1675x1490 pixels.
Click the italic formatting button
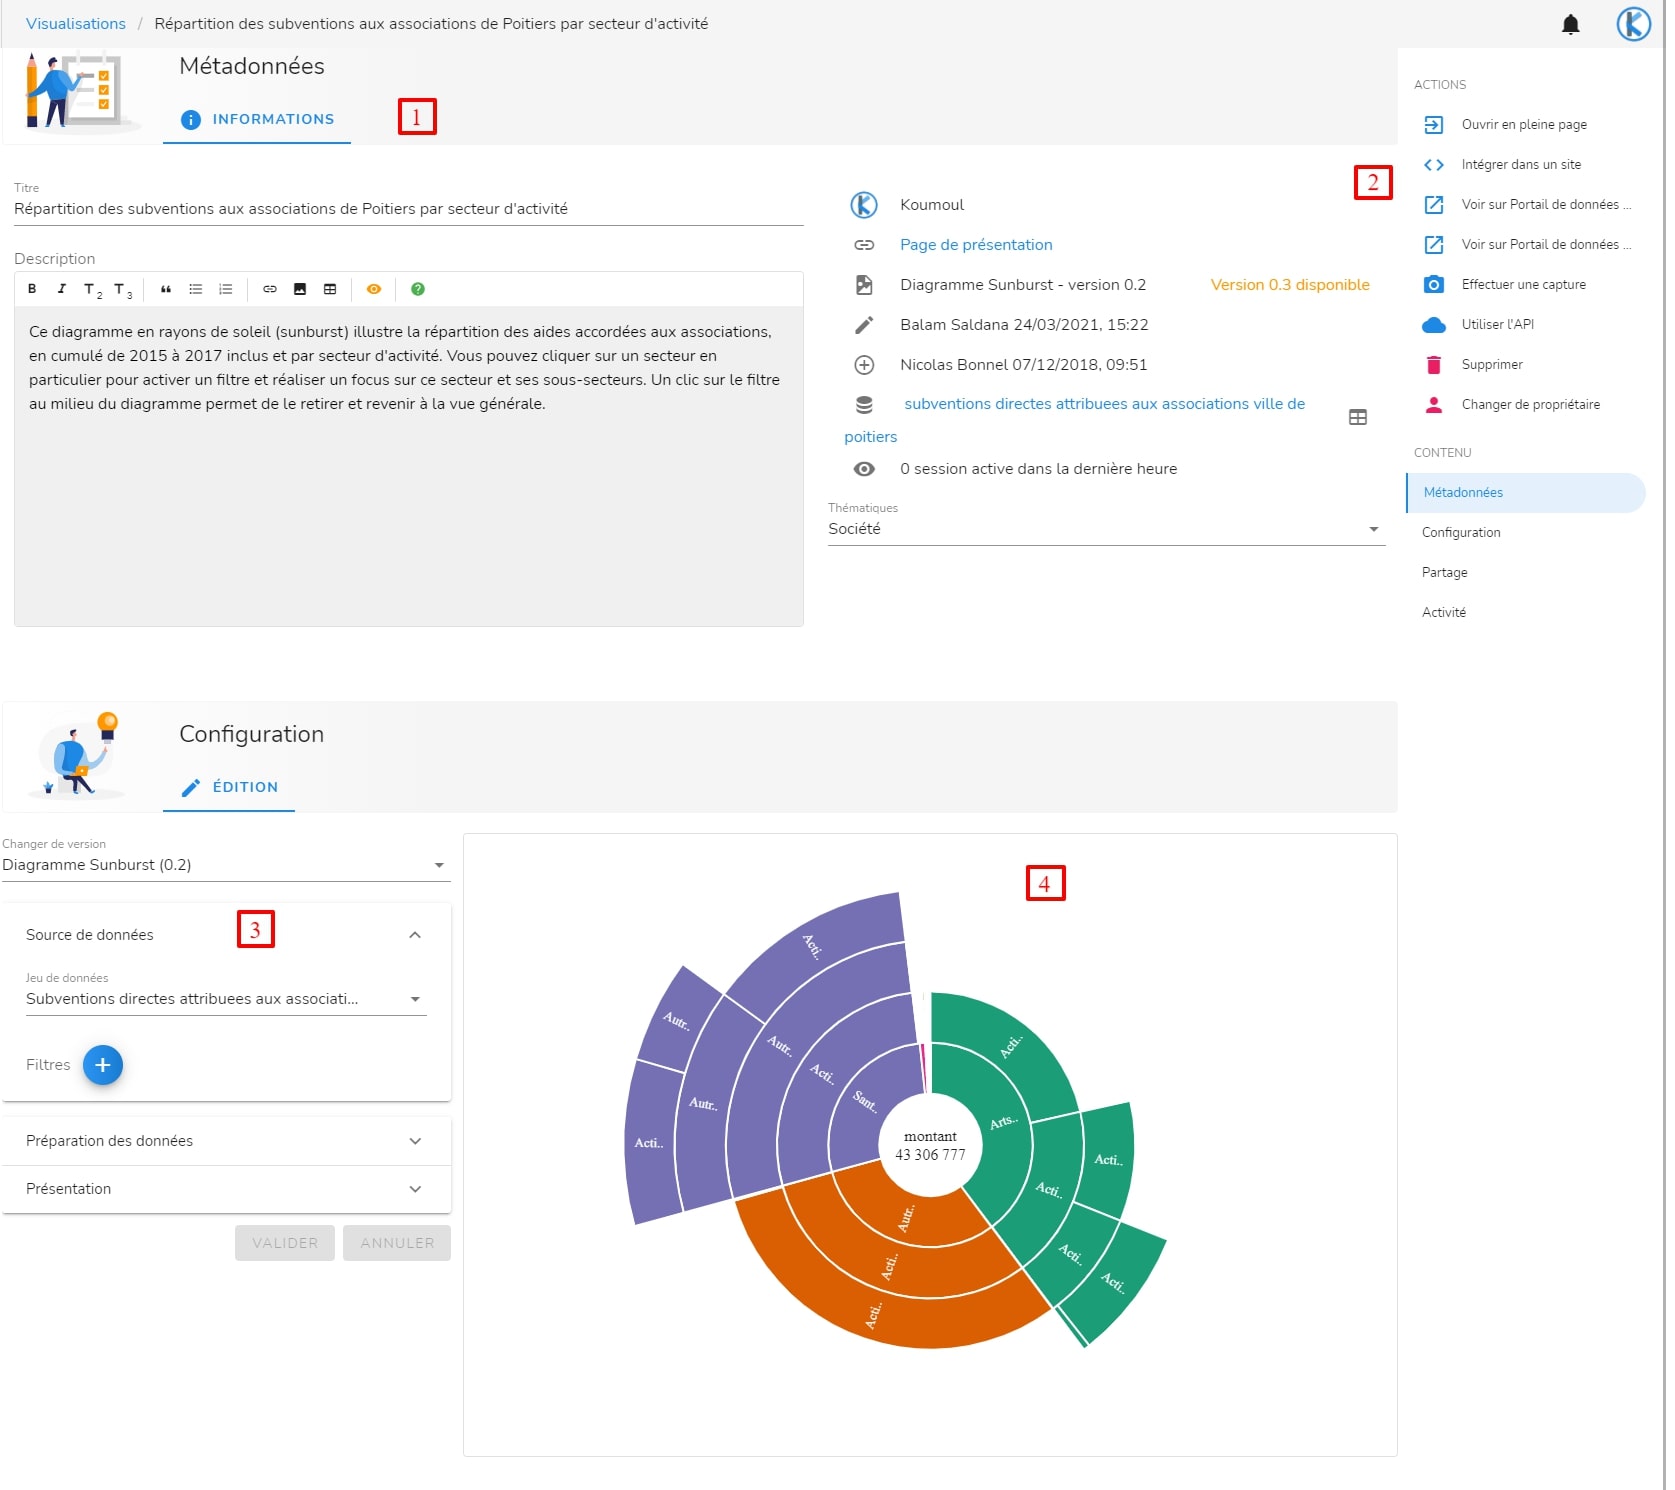pyautogui.click(x=61, y=289)
